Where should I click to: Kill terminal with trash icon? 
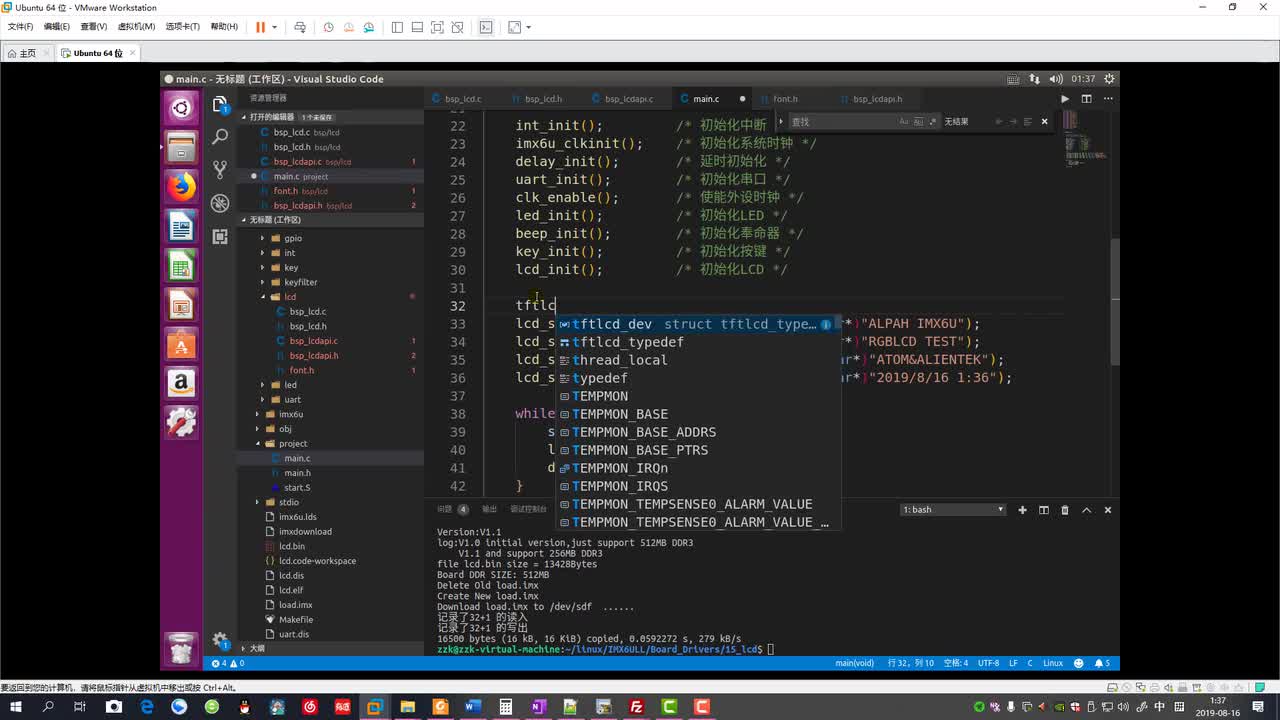pos(1065,510)
